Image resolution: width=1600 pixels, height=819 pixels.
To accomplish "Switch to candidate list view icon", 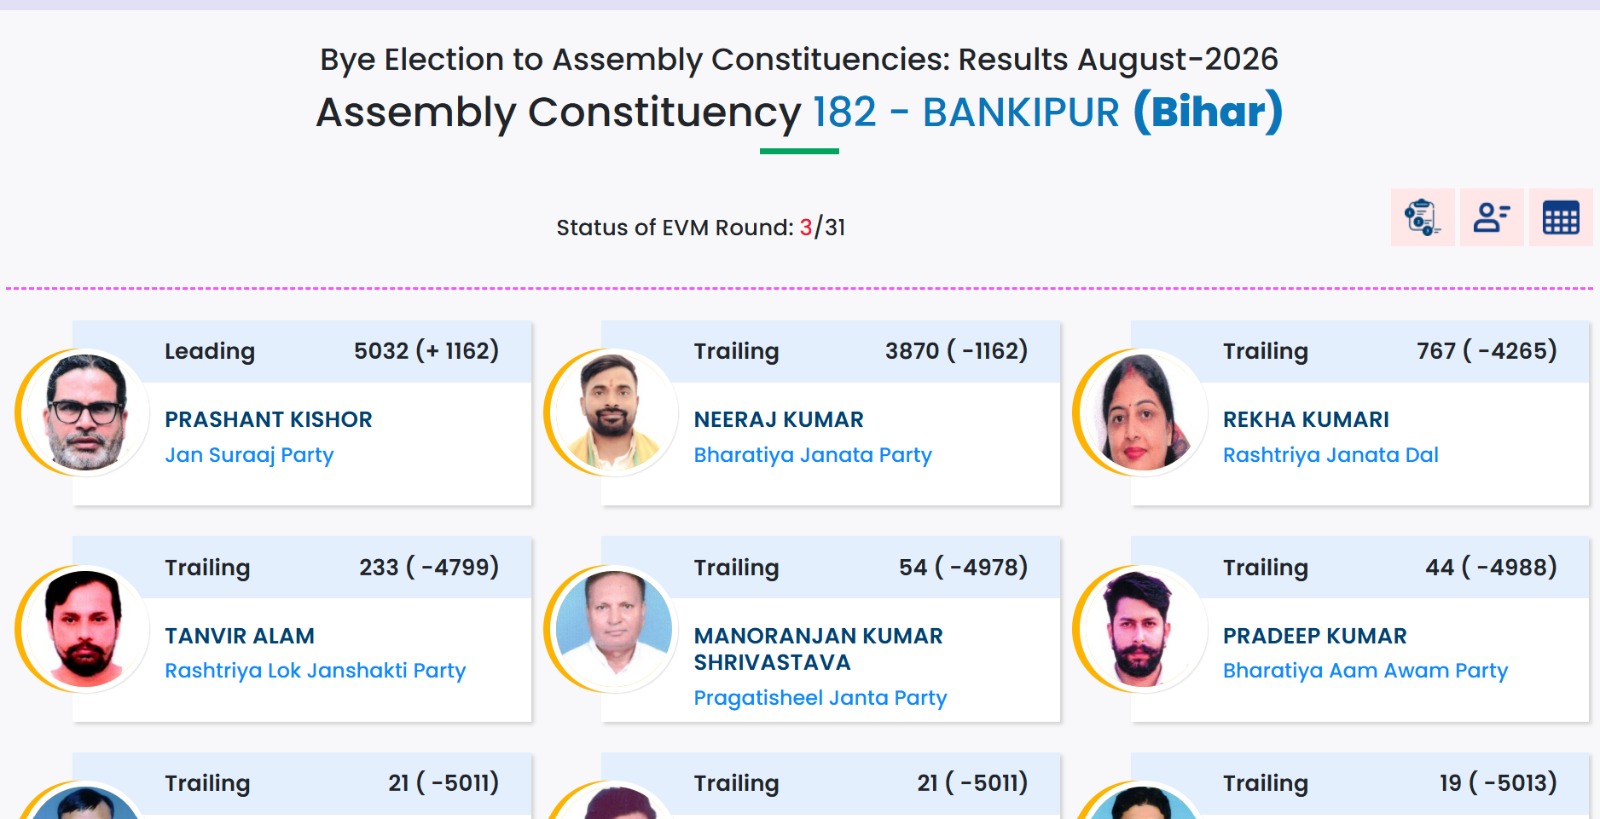I will [1491, 217].
